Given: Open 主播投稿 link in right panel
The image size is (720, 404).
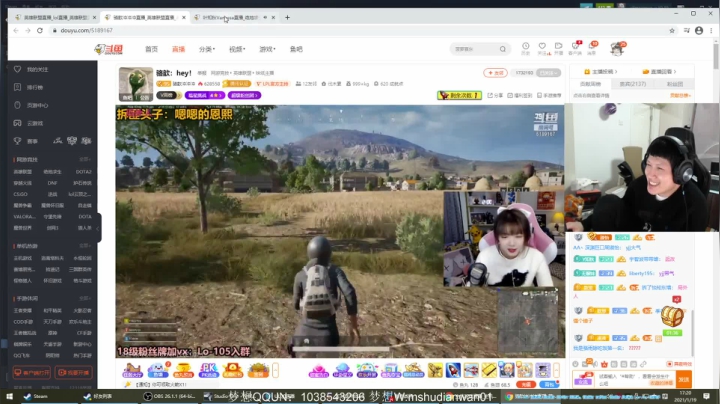Looking at the screenshot, I should (601, 72).
